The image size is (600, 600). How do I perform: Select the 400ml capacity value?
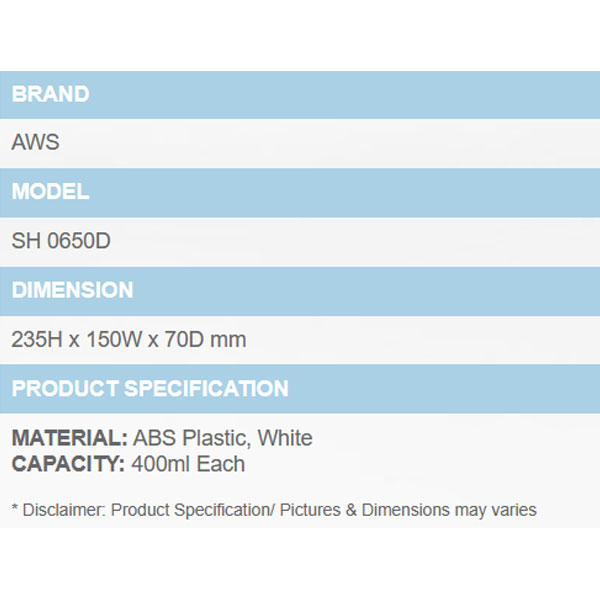tap(159, 464)
